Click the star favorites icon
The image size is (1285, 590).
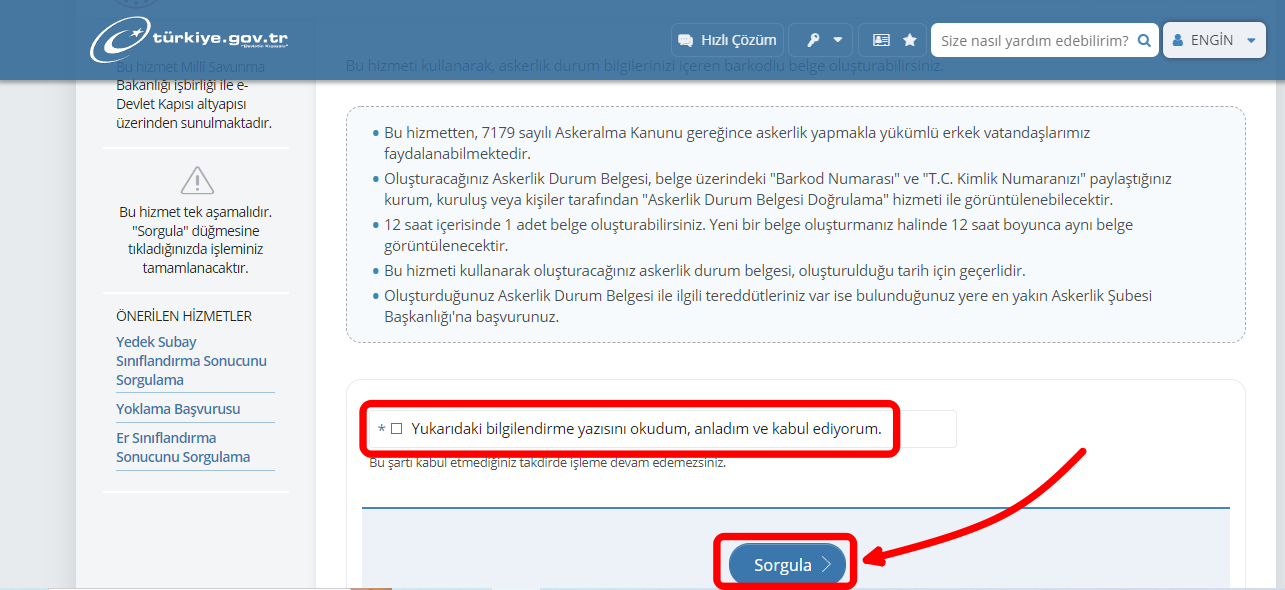point(909,40)
